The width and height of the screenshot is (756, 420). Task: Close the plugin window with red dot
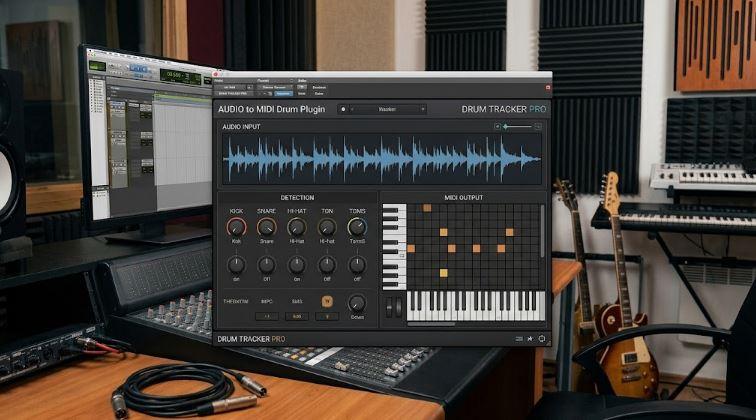(x=217, y=74)
